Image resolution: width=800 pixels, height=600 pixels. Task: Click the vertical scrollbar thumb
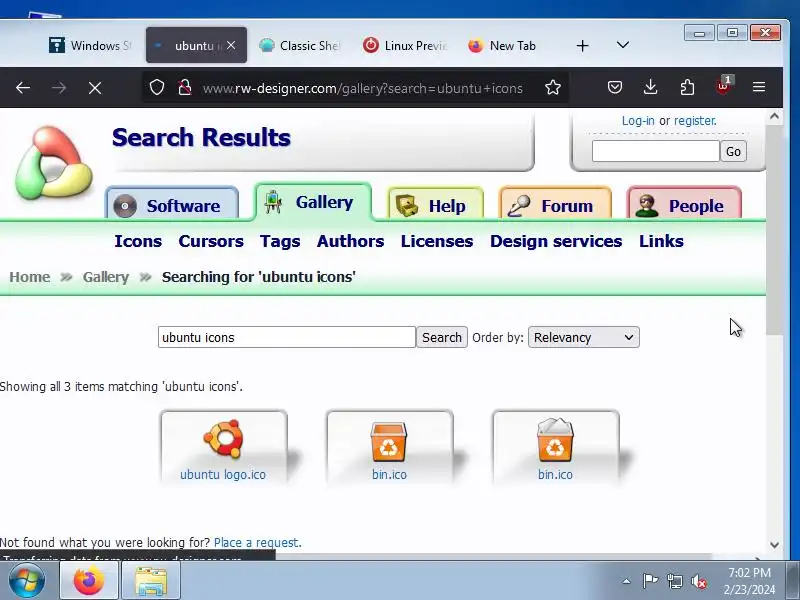(774, 230)
